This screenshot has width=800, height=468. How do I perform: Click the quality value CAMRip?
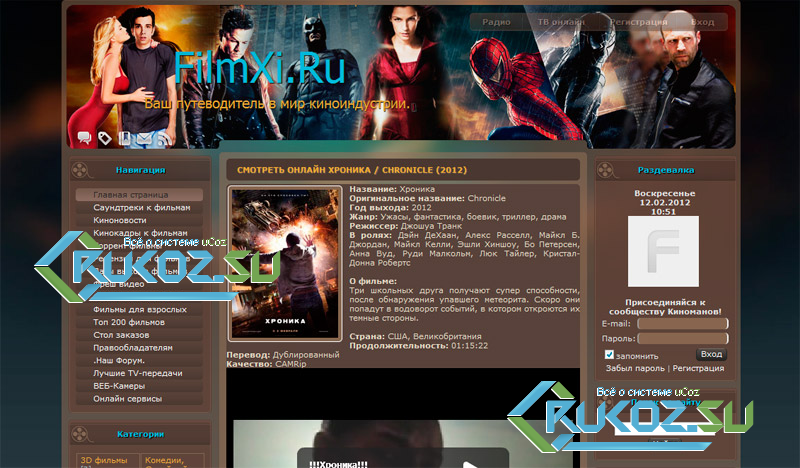coord(291,364)
